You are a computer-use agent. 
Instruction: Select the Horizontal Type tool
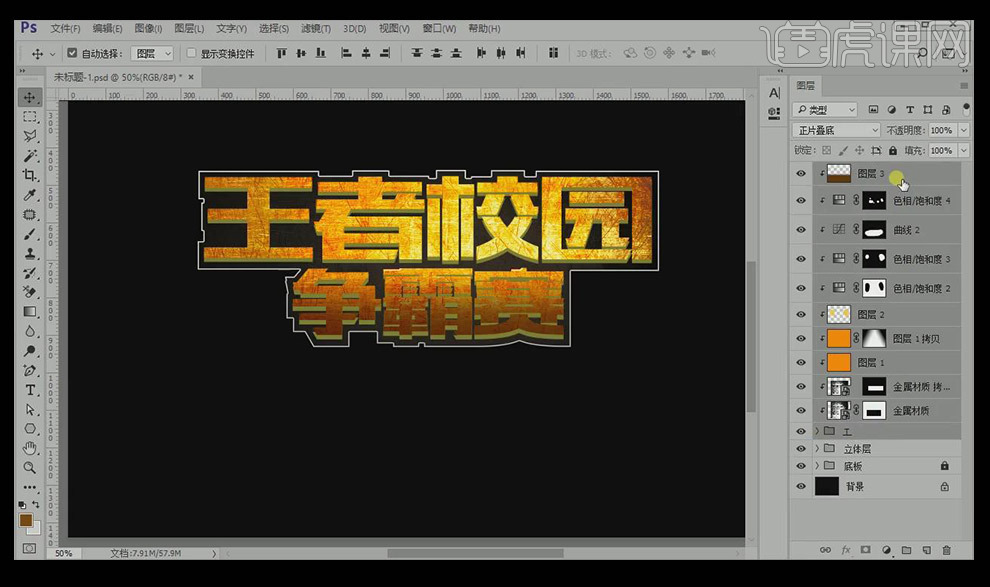[x=30, y=390]
